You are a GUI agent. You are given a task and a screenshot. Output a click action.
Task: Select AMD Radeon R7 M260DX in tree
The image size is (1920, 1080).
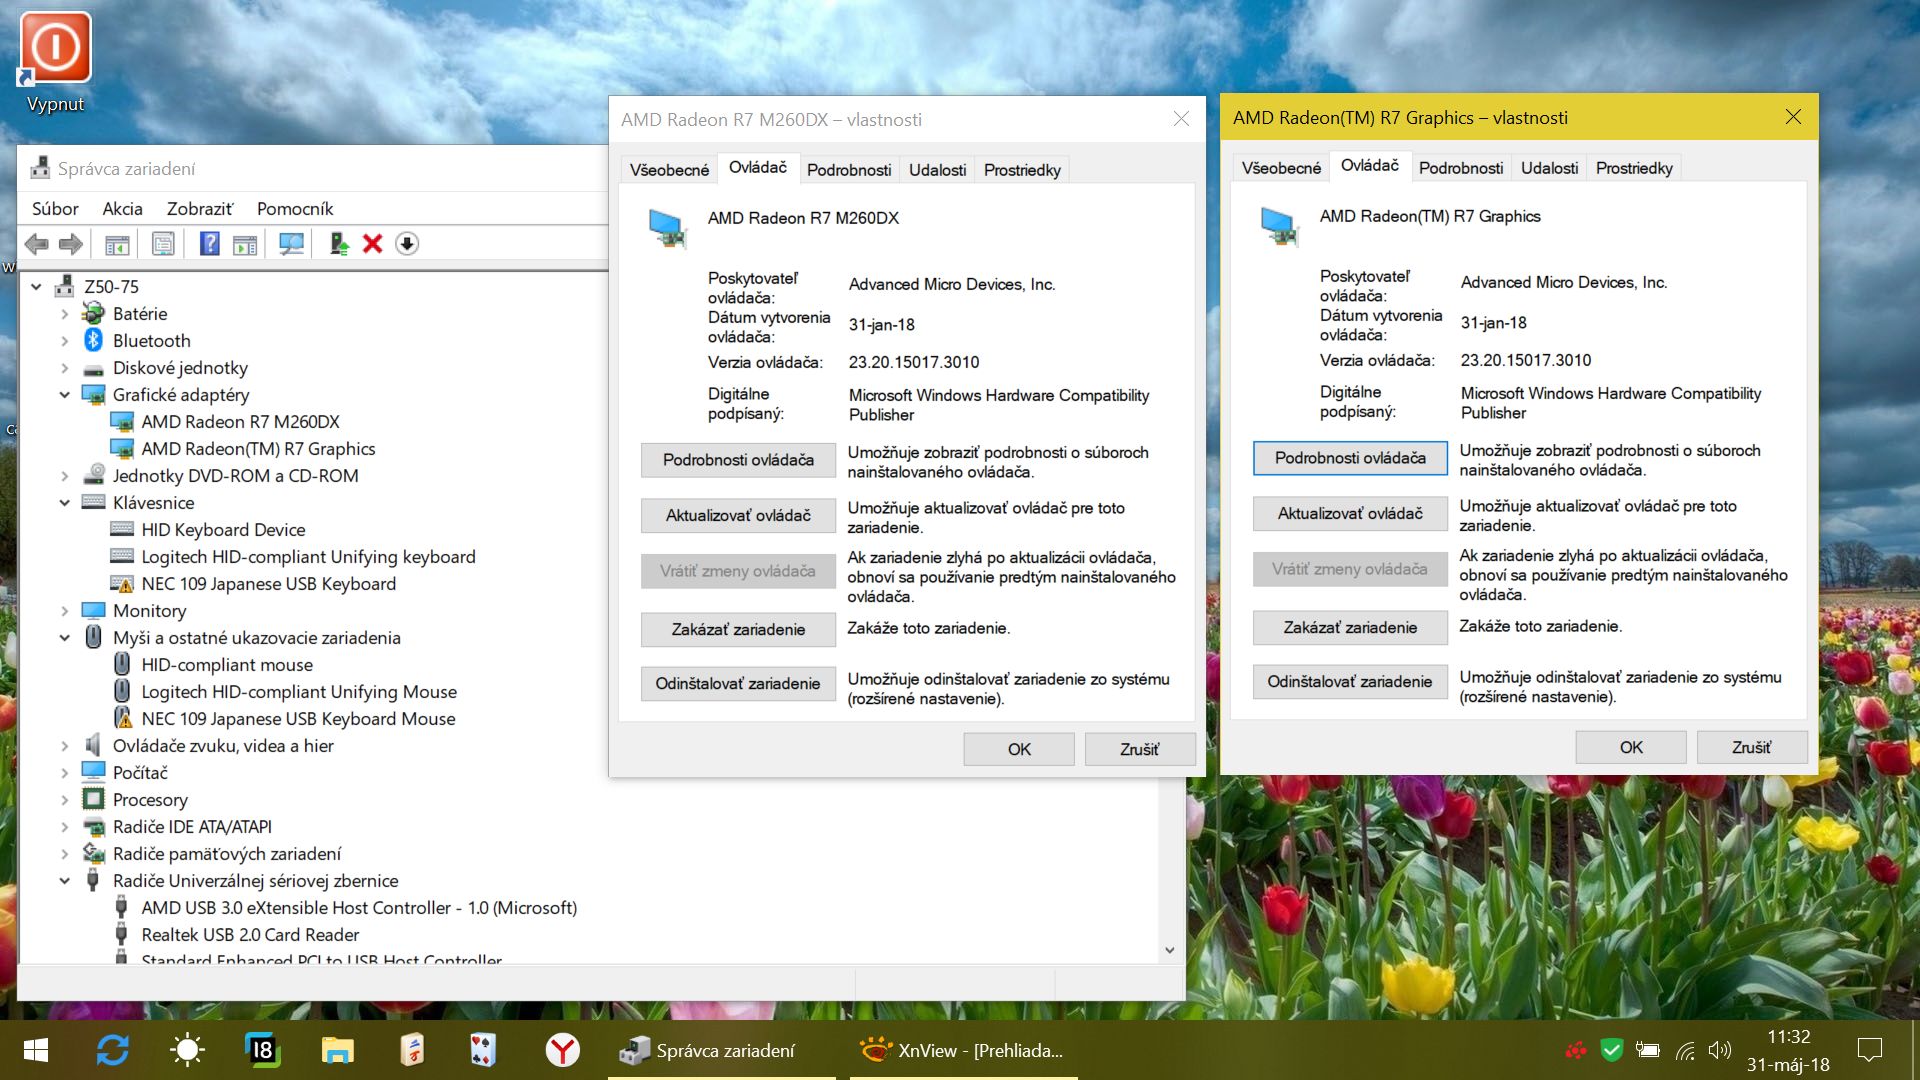coord(240,422)
